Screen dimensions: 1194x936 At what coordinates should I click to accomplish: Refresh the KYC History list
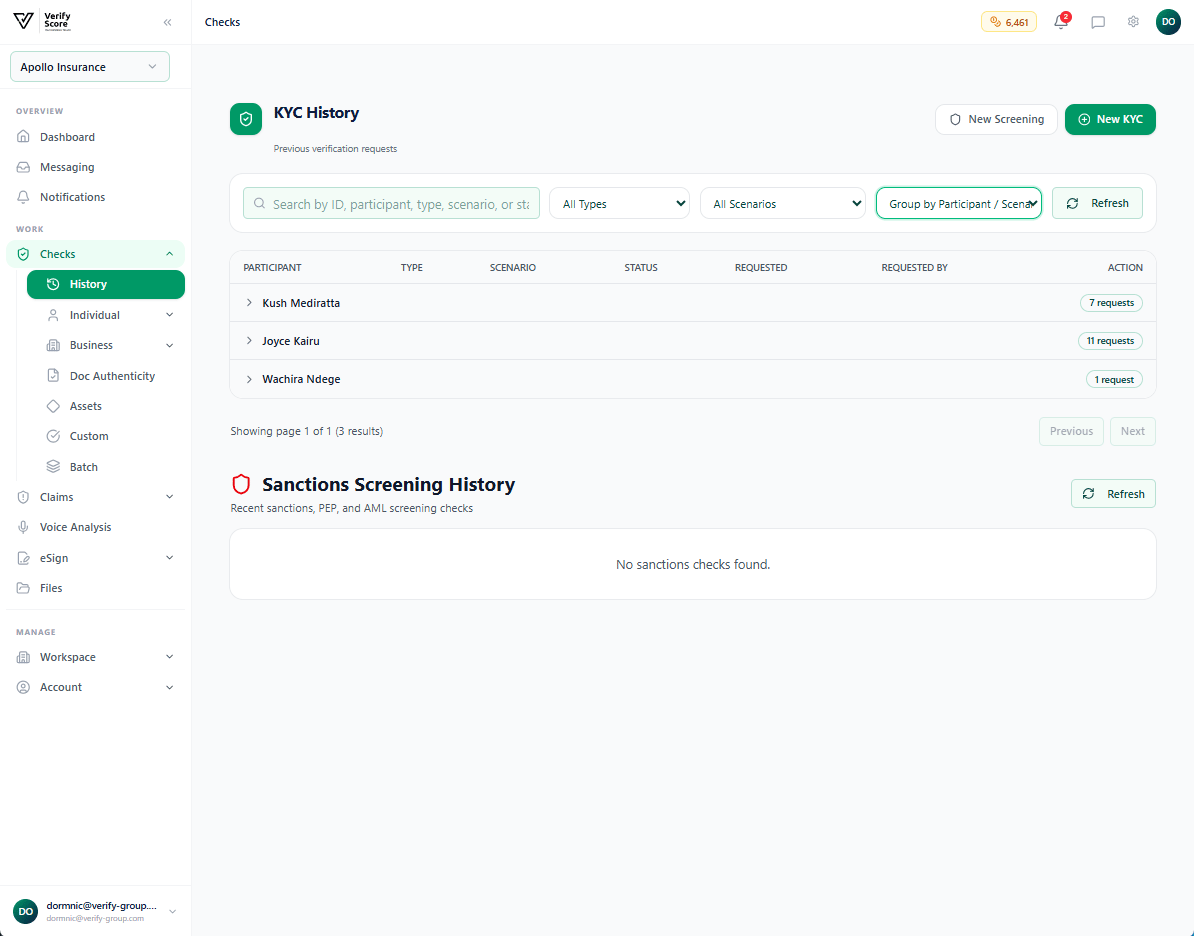pyautogui.click(x=1097, y=203)
